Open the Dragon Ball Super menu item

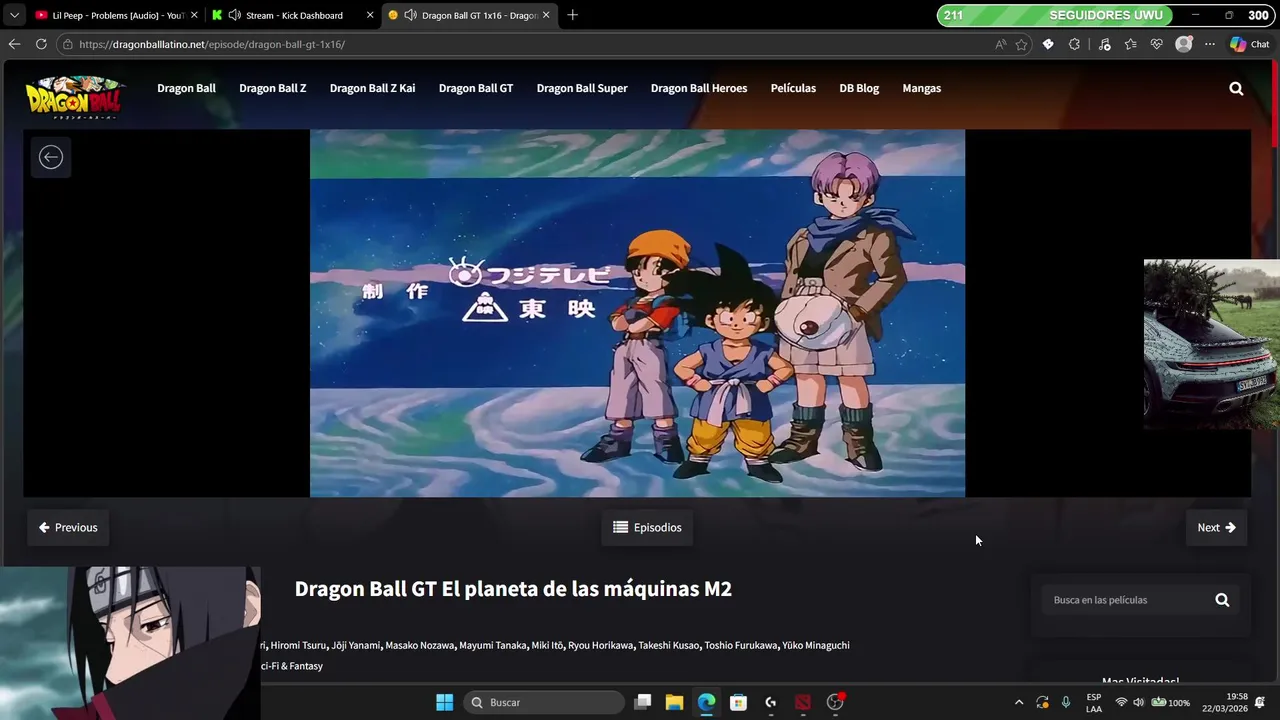coord(582,88)
